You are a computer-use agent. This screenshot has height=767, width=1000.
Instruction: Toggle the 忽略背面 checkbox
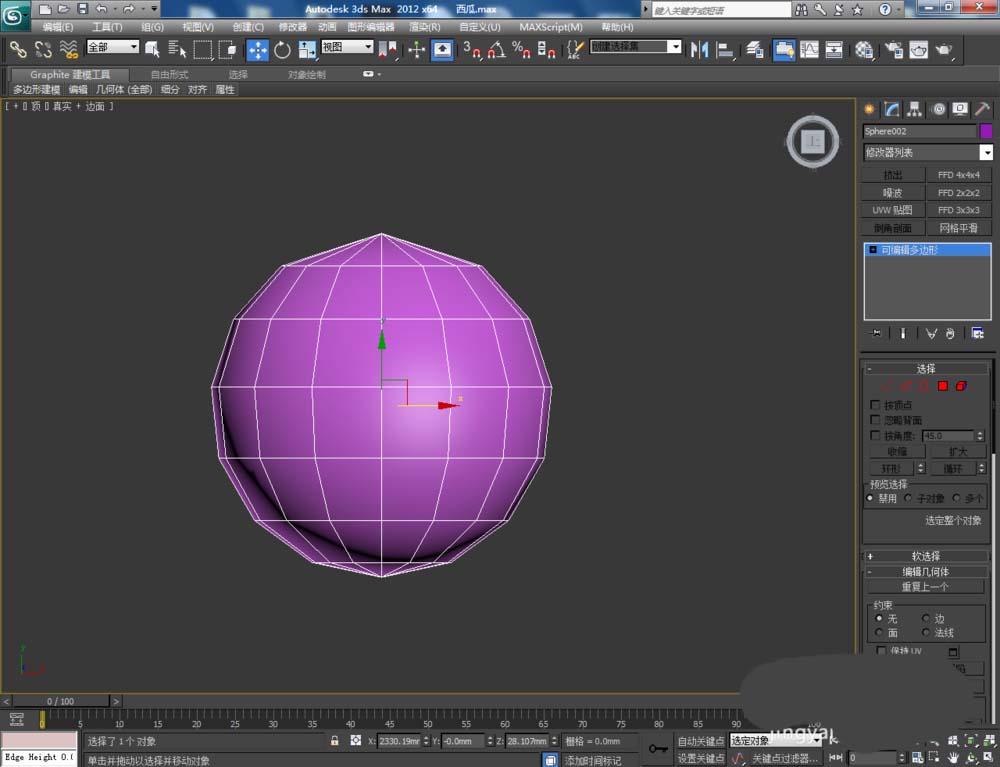pos(876,420)
